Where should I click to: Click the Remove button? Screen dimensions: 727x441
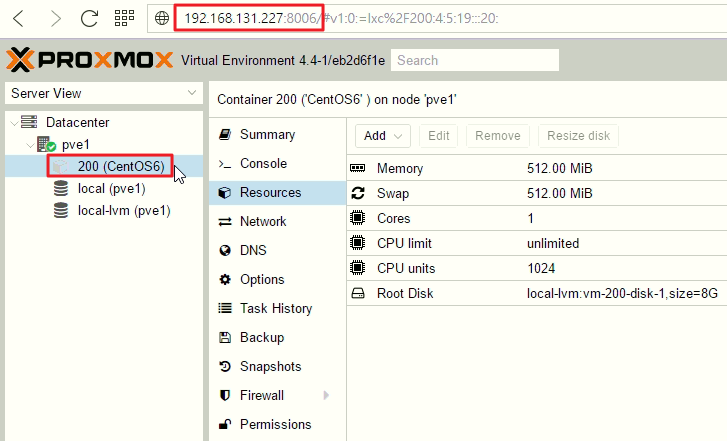pyautogui.click(x=497, y=136)
